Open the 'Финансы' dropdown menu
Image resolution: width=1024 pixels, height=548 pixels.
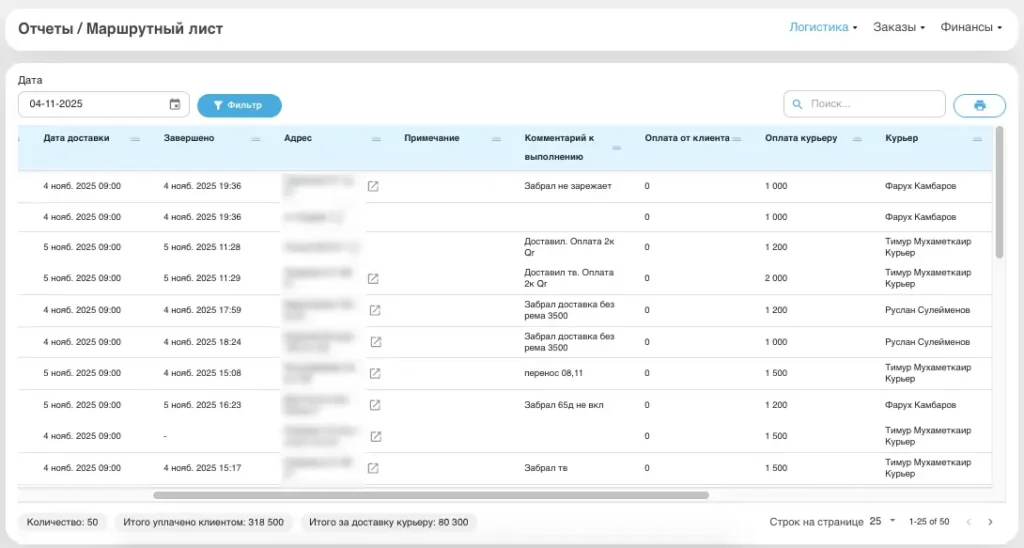click(x=970, y=28)
